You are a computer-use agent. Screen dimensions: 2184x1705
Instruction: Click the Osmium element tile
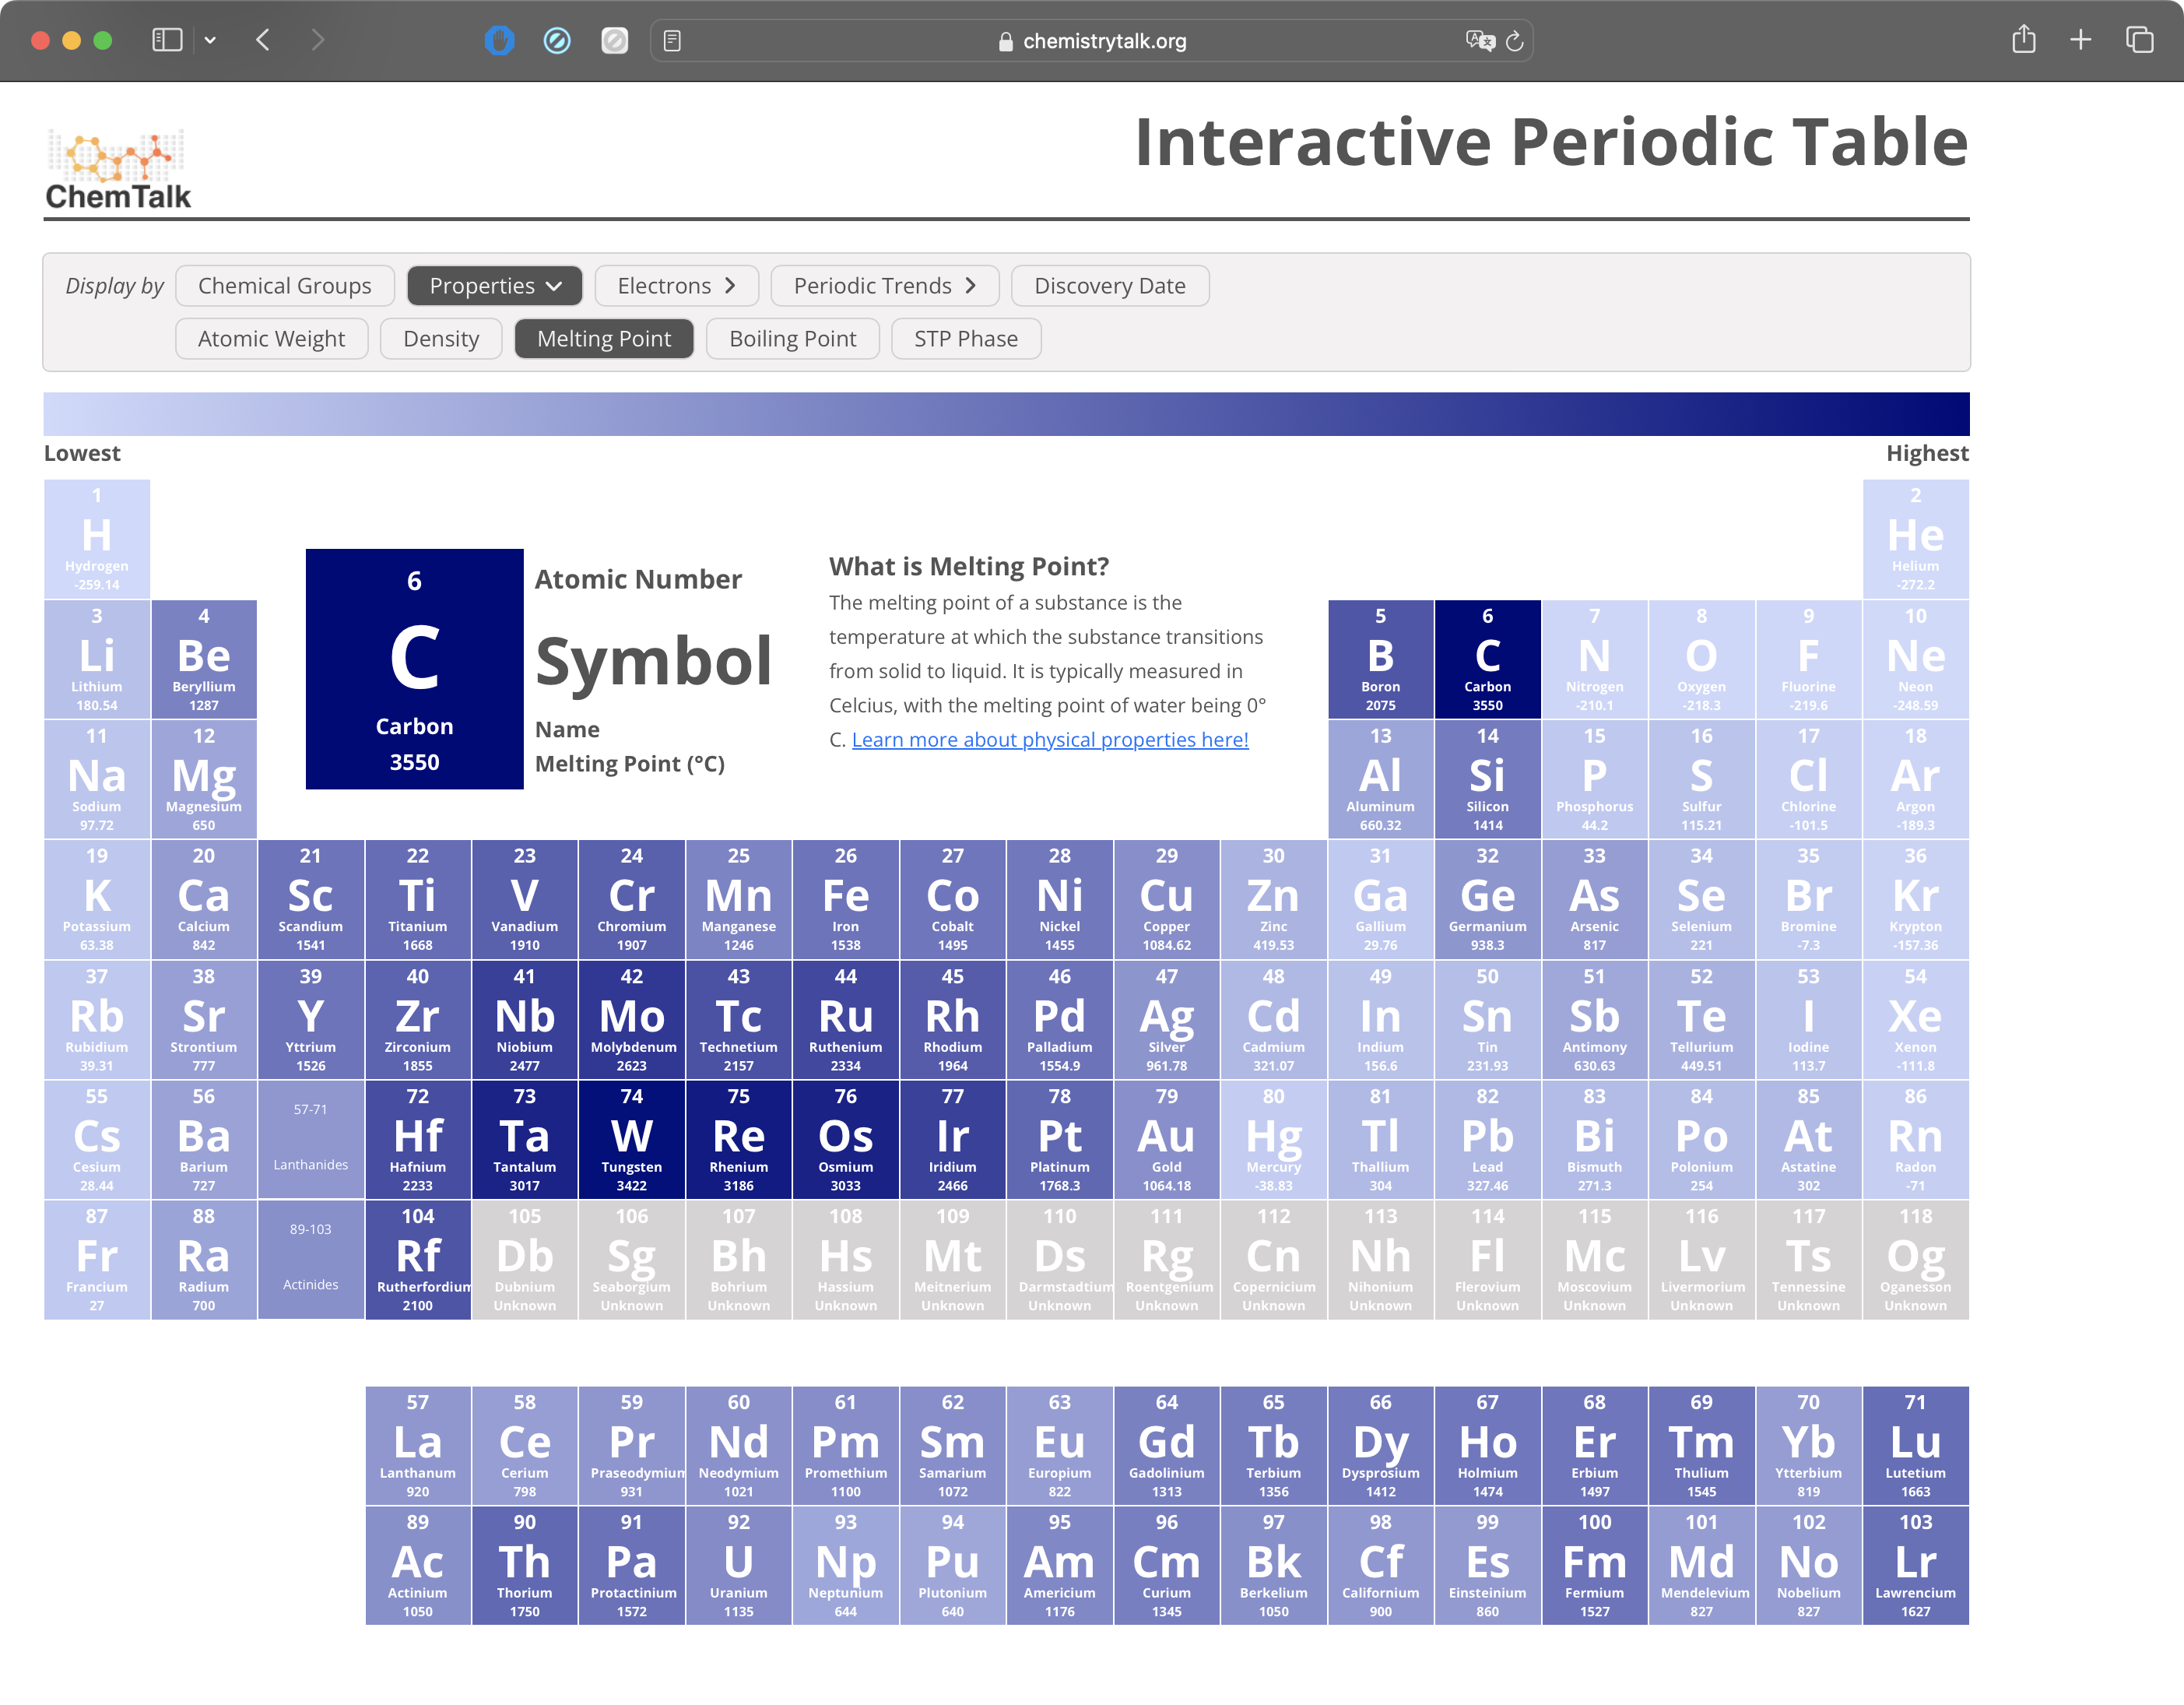(846, 1139)
